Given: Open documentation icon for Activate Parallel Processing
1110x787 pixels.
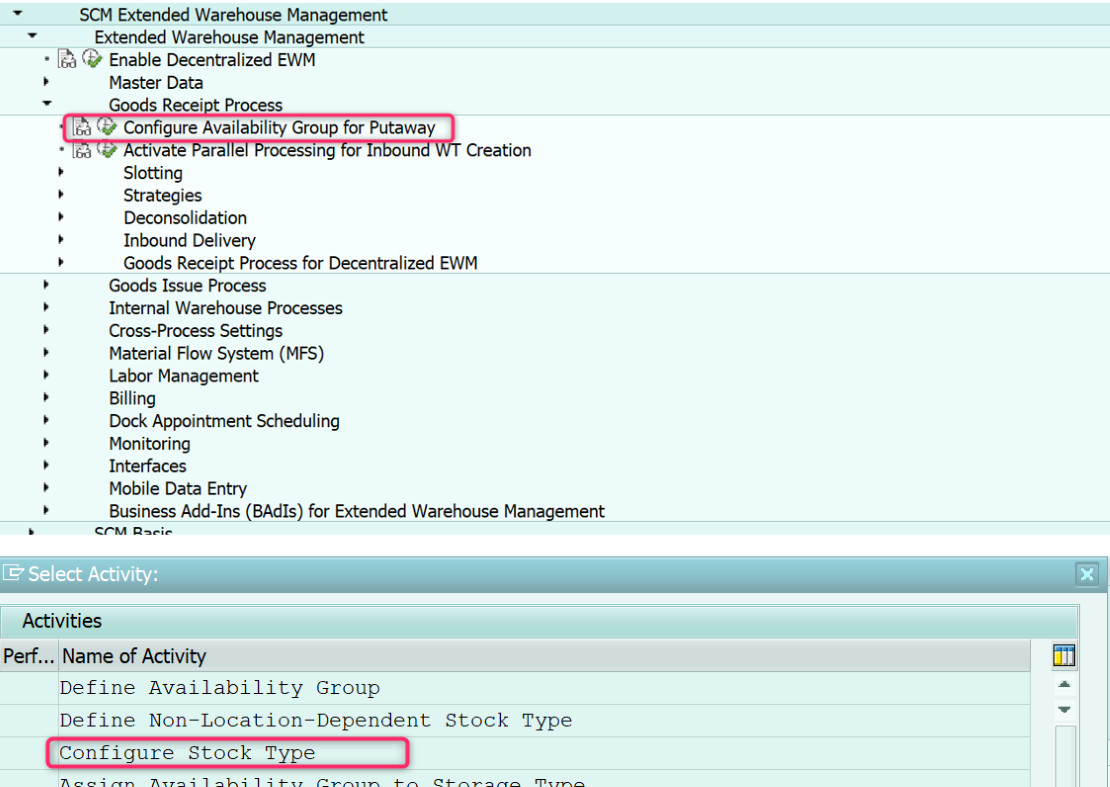Looking at the screenshot, I should tap(82, 151).
